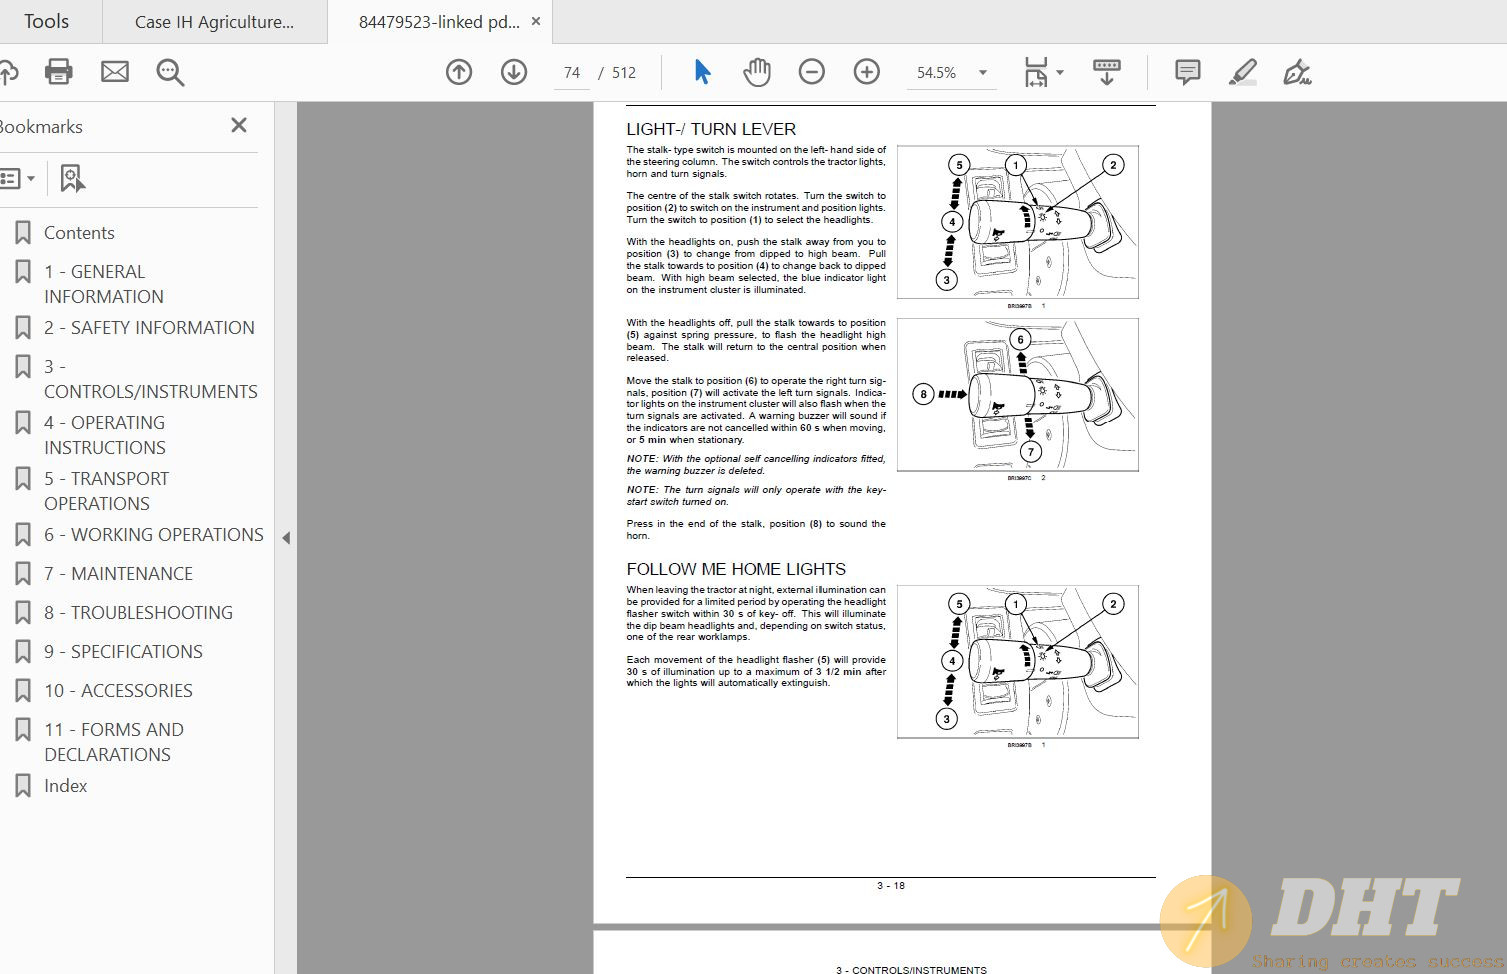Open the Tools tab
Viewport: 1507px width, 974px height.
pyautogui.click(x=47, y=21)
